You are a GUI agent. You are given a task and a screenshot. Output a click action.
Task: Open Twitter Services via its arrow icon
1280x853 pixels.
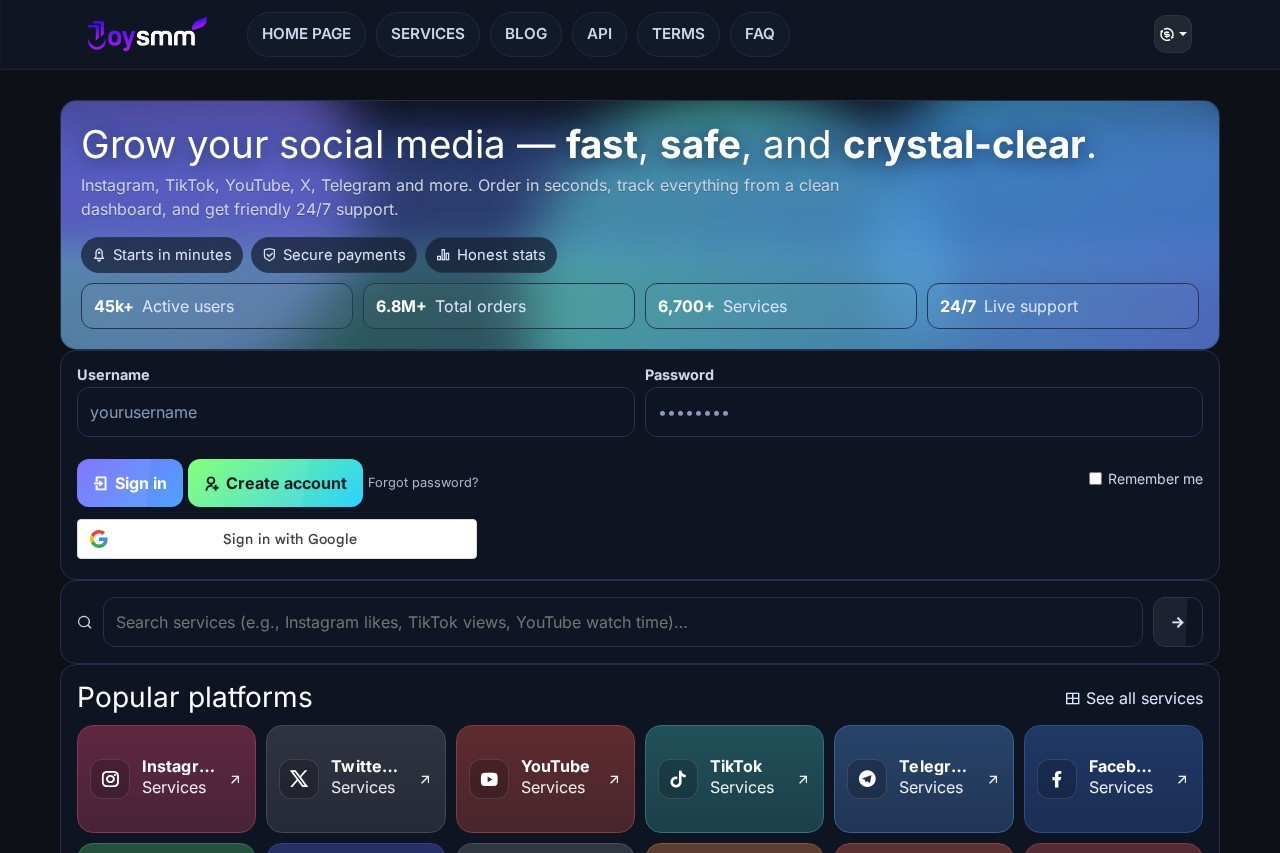pyautogui.click(x=425, y=779)
